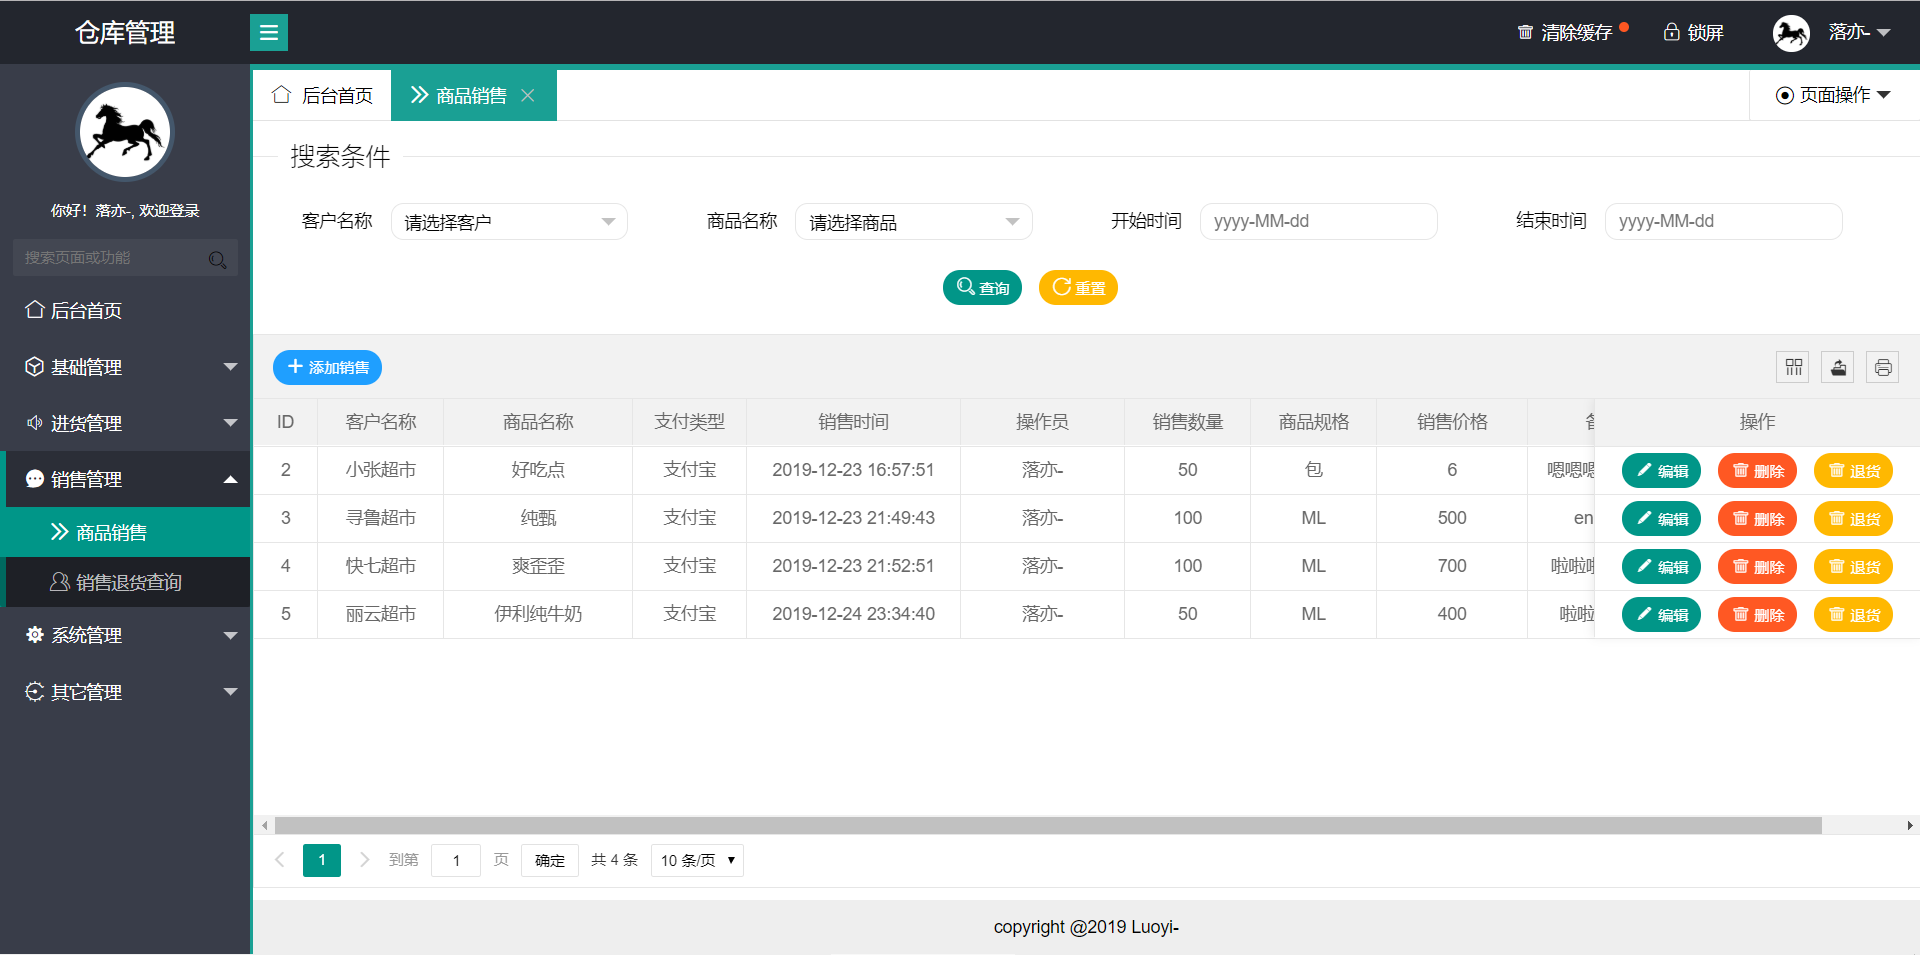This screenshot has width=1920, height=955.
Task: Click 删除 on the 纯甄 row
Action: click(x=1757, y=518)
